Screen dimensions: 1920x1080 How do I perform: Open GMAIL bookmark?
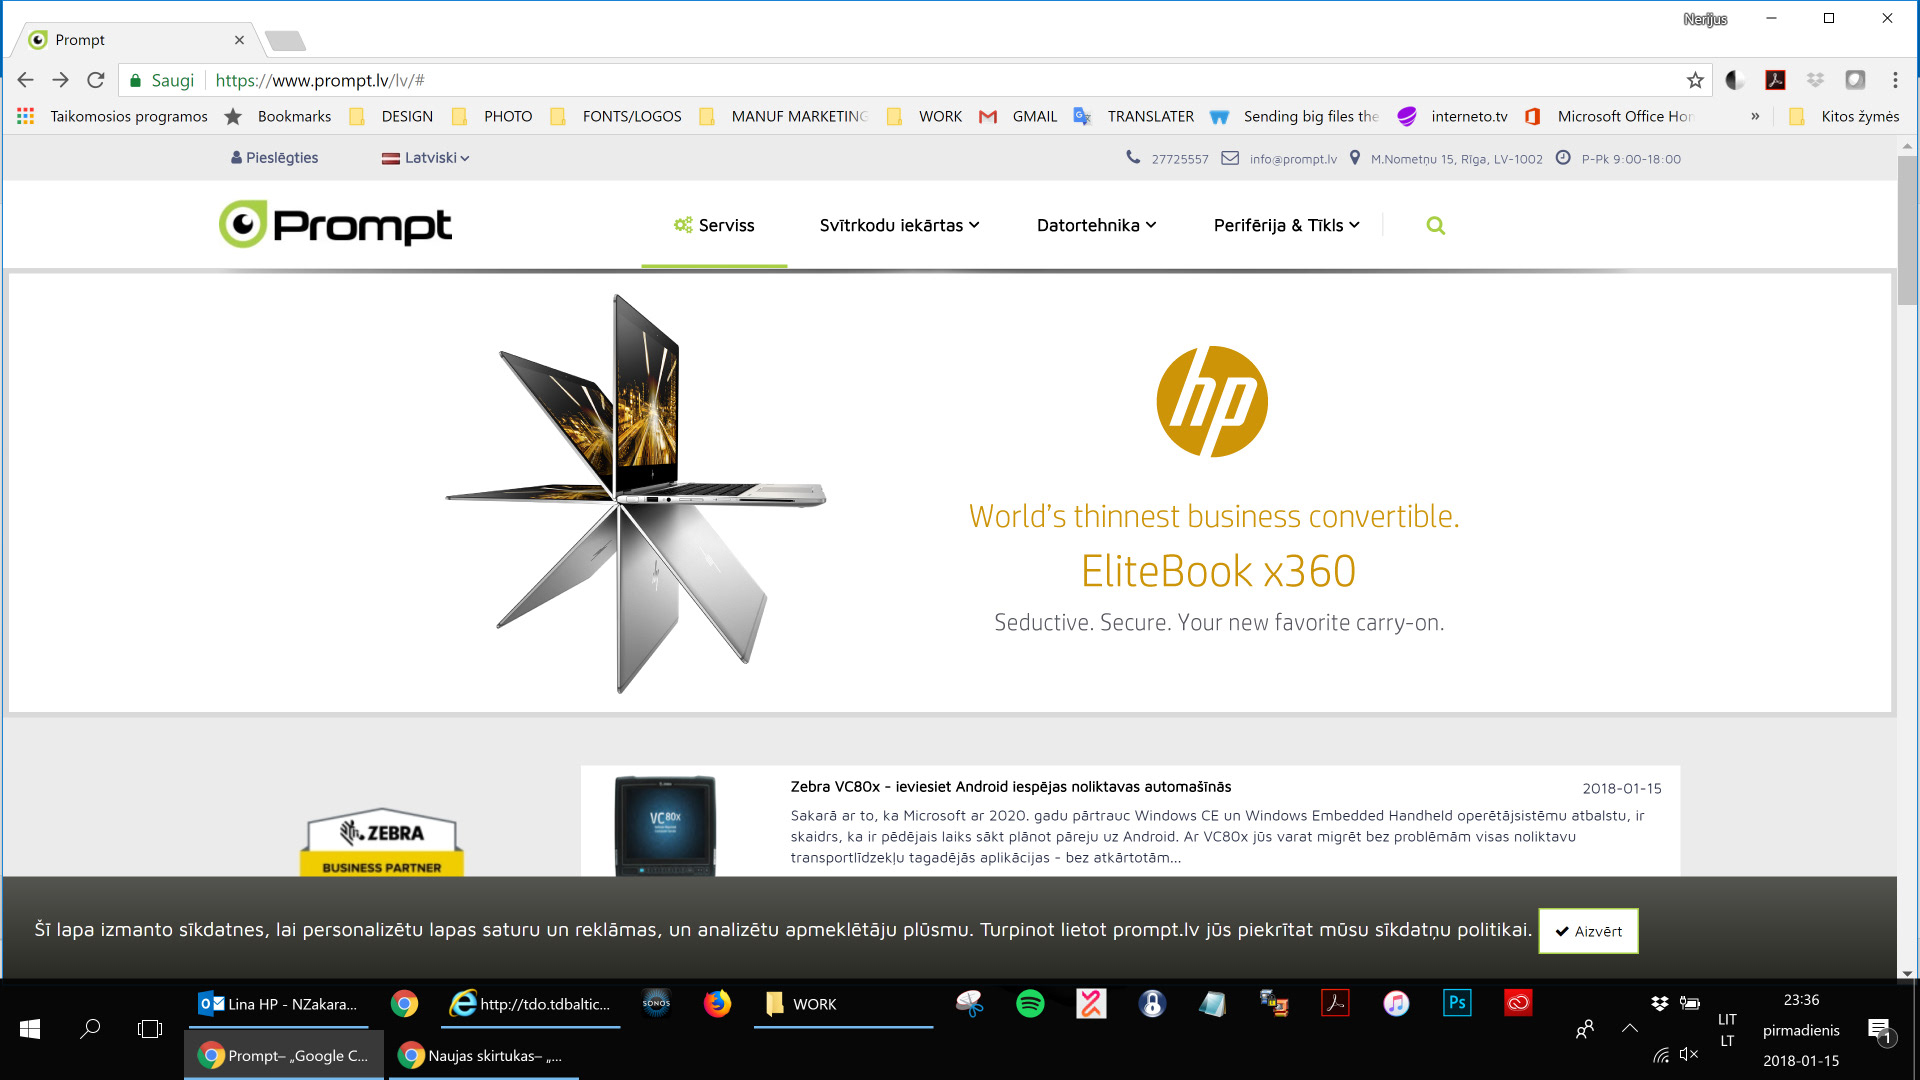1018,116
